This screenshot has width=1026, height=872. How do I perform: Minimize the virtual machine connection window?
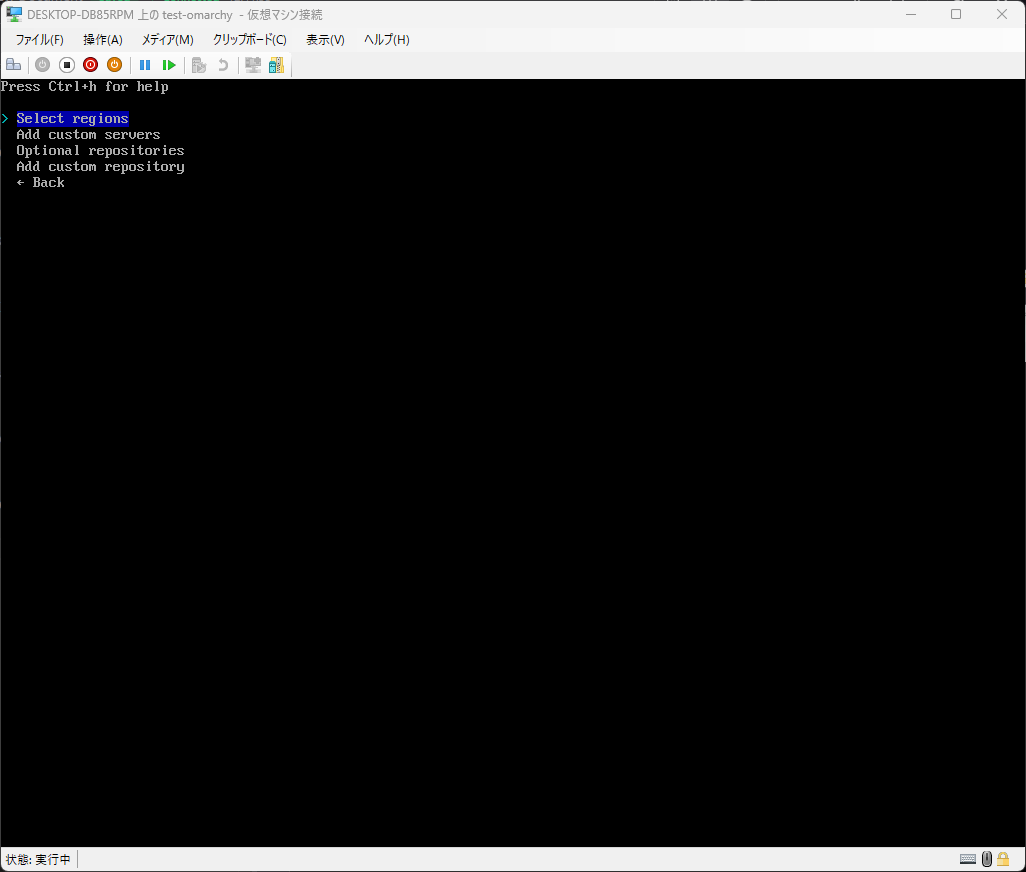point(911,14)
